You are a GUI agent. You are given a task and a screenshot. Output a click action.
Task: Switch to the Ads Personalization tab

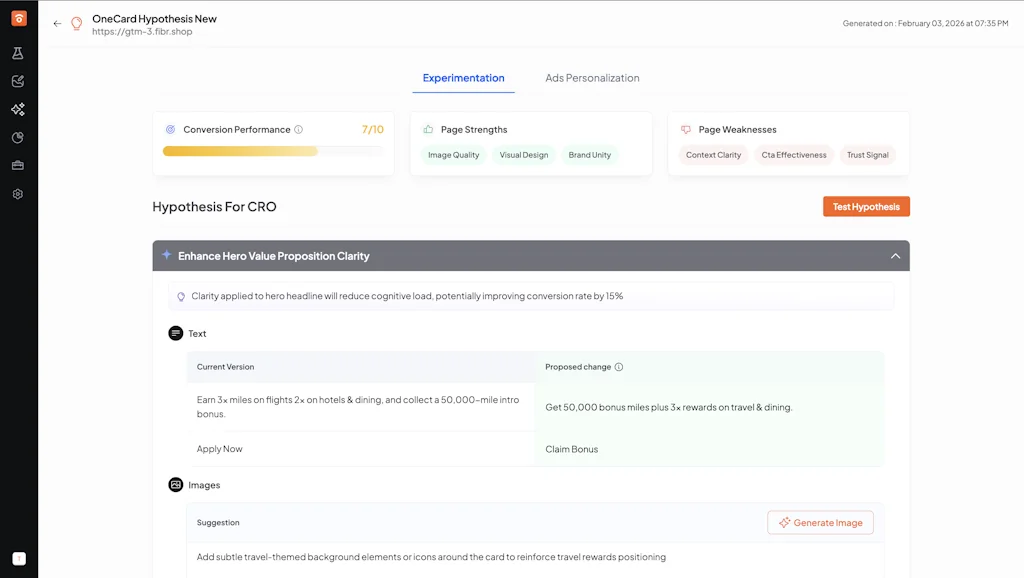click(593, 77)
